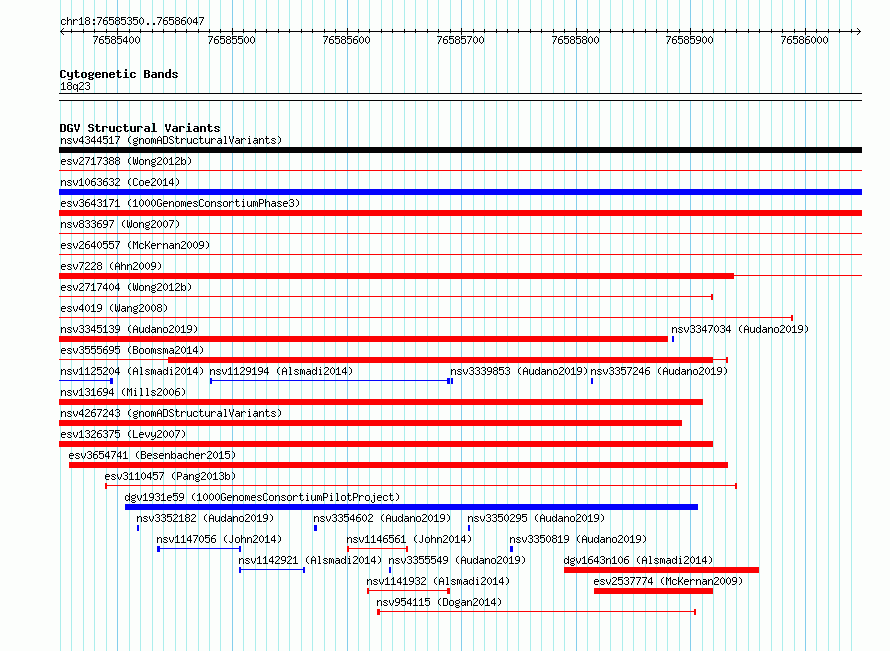Open the esv2640557 (McKernan2009) variant
Viewport: 890px width, 651px height.
(x=135, y=245)
